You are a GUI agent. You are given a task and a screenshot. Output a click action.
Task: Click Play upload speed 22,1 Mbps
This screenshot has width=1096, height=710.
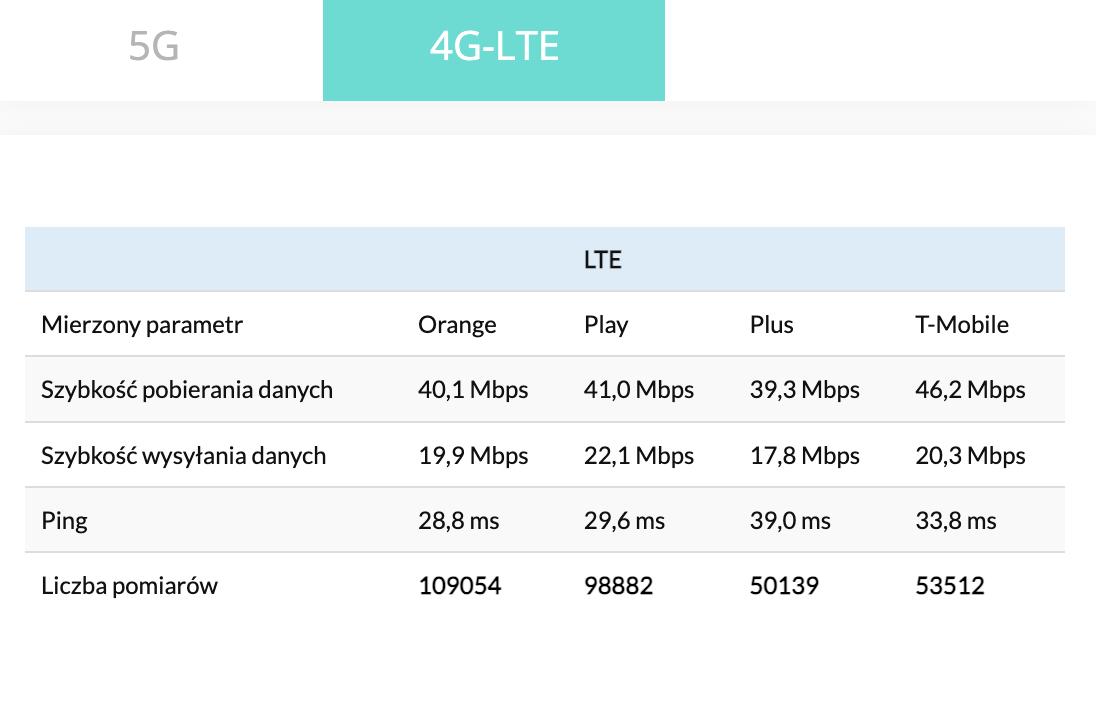pos(639,456)
